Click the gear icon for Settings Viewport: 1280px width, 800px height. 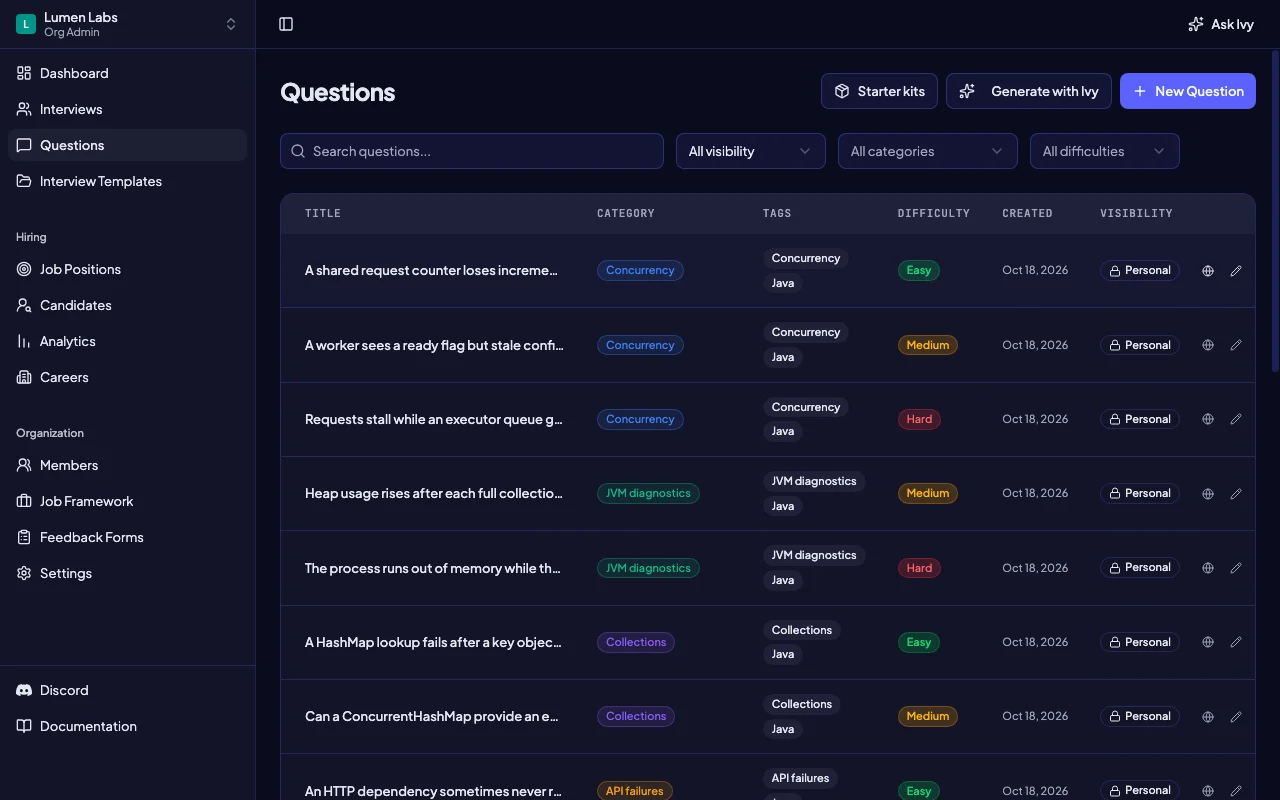pyautogui.click(x=24, y=573)
